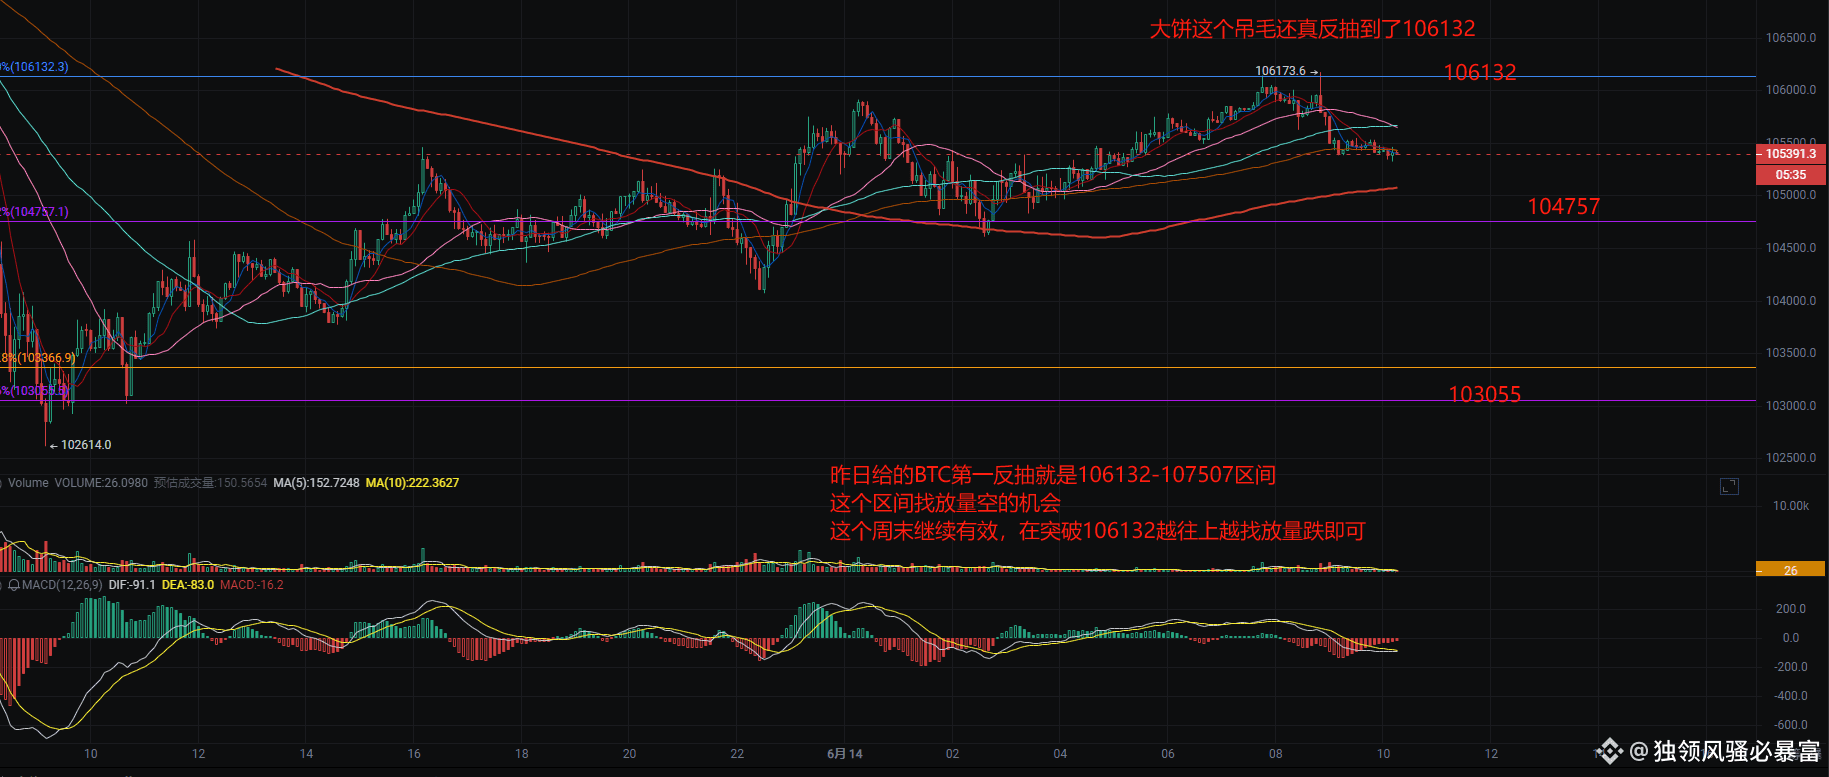Click the 08 tick on the time axis

[x=1276, y=754]
